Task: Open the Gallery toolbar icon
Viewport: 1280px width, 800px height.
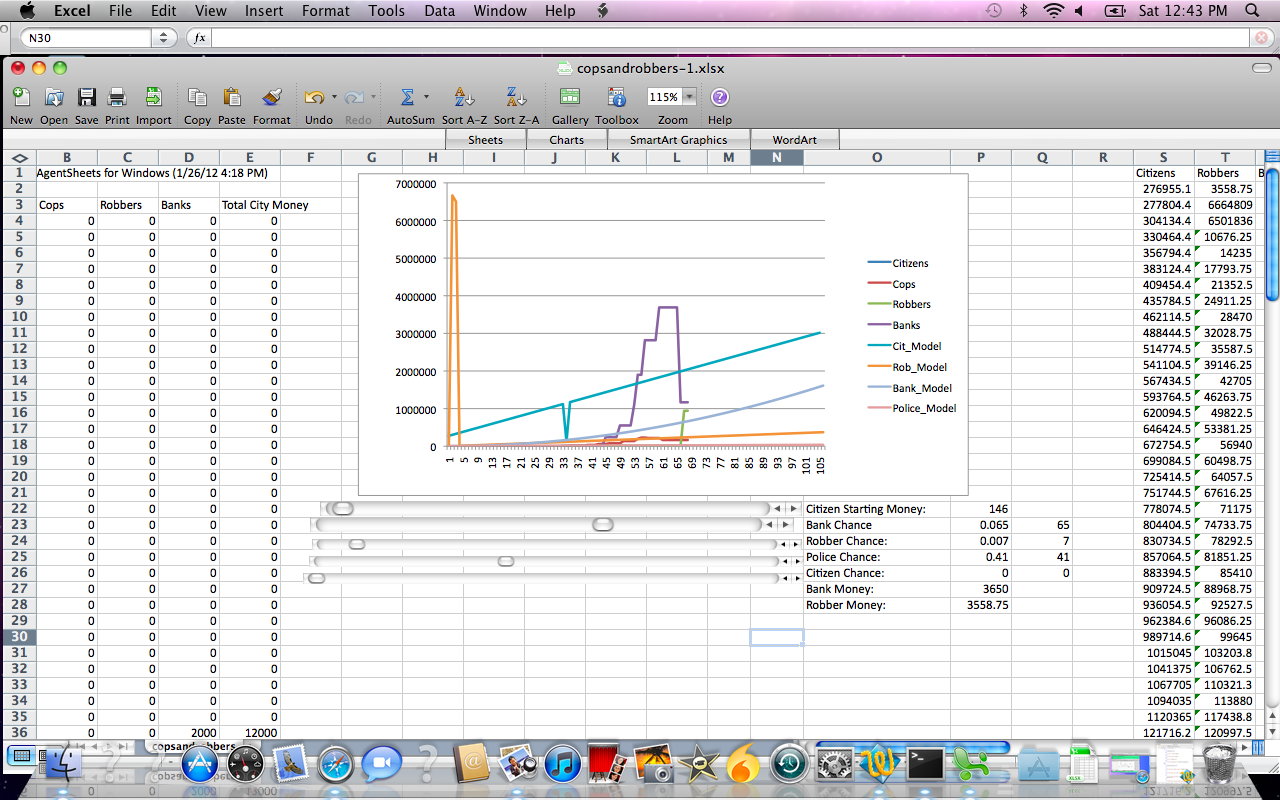Action: click(x=570, y=97)
